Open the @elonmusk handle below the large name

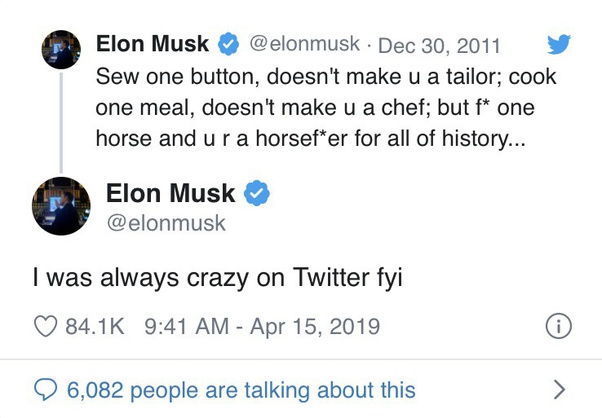[x=166, y=223]
